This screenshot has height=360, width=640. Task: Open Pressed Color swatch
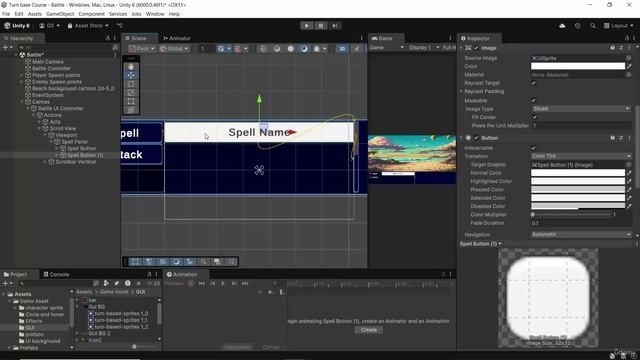click(578, 190)
